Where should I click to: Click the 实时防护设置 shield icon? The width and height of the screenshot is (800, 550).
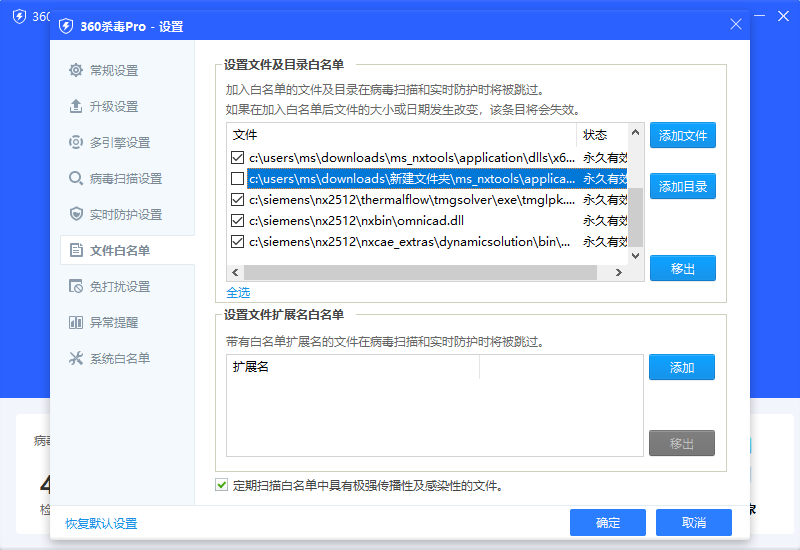[76, 214]
